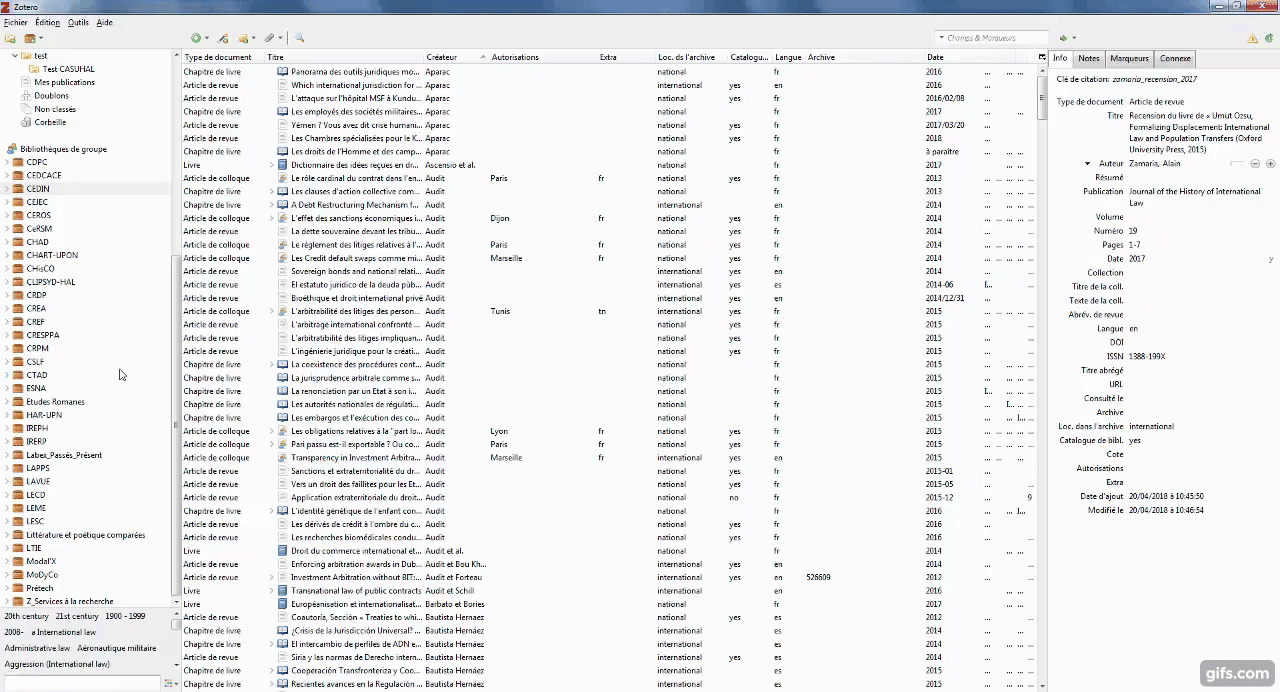The image size is (1280, 692).
Task: Open the Auteur creator type dropdown arrow
Action: [x=1088, y=163]
